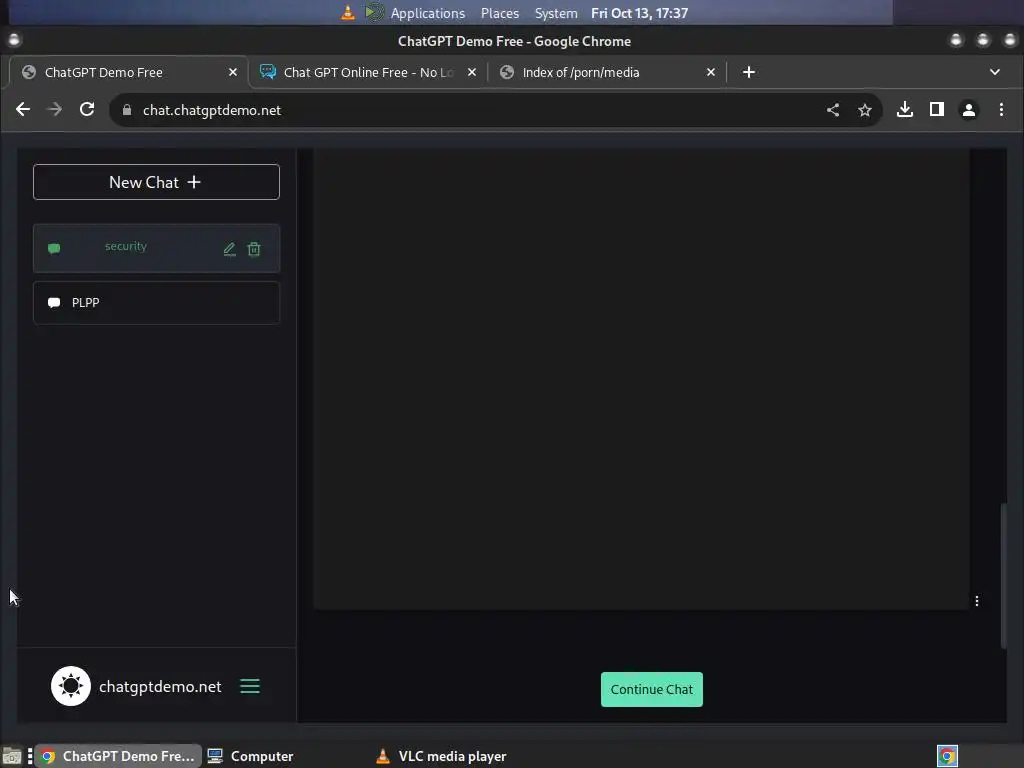This screenshot has width=1024, height=768.
Task: Open the Applications menu
Action: (x=428, y=13)
